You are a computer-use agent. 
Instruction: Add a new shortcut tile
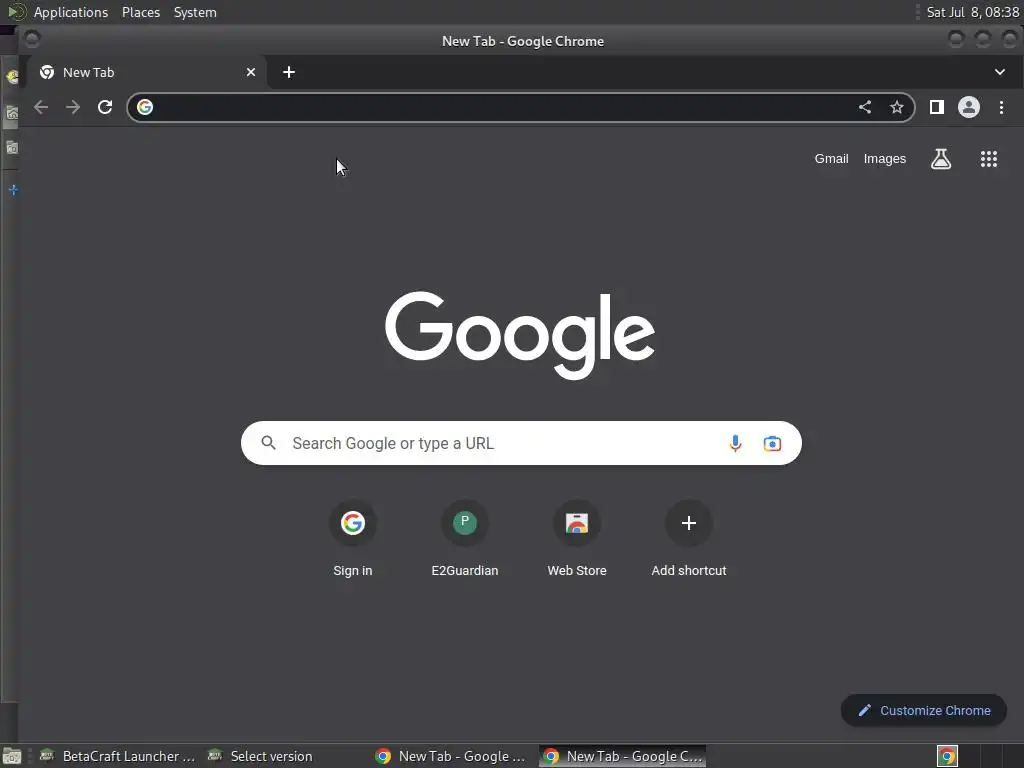tap(689, 540)
